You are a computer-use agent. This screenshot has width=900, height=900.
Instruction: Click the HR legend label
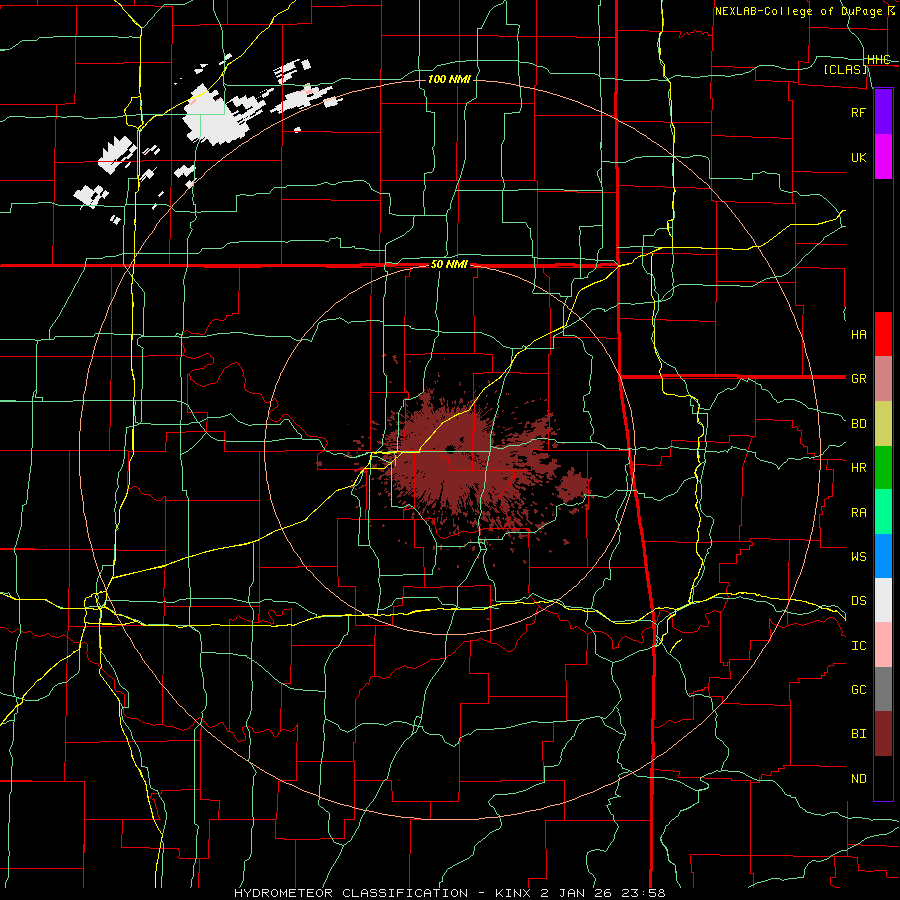point(858,468)
